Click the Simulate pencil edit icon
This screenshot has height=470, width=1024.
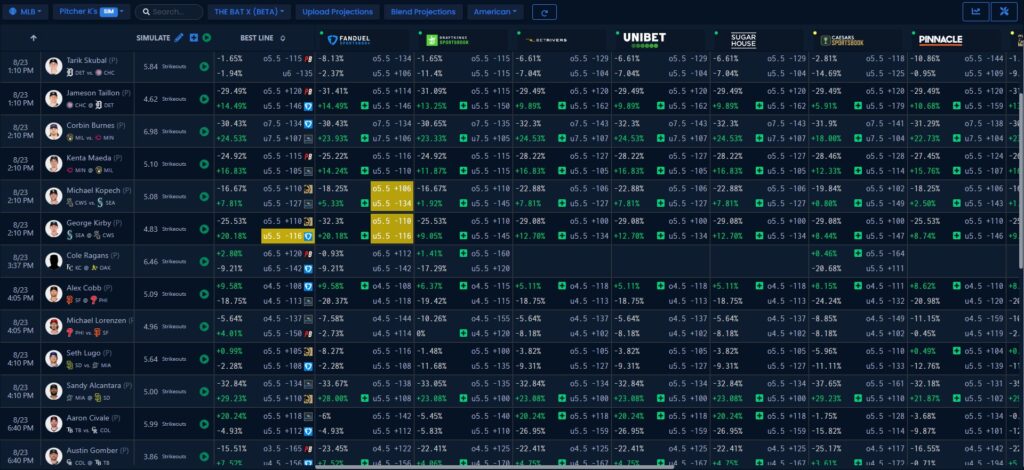point(179,38)
